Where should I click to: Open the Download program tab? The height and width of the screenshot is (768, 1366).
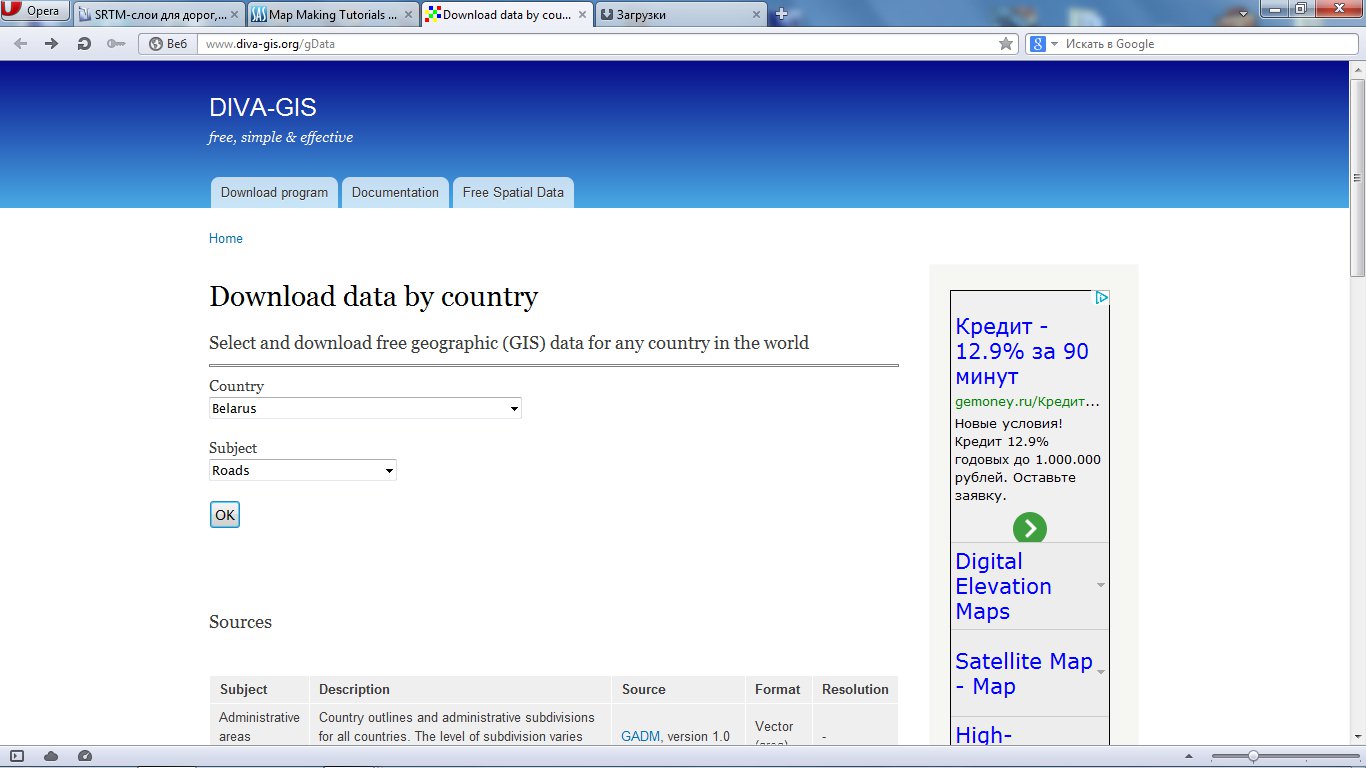(274, 193)
